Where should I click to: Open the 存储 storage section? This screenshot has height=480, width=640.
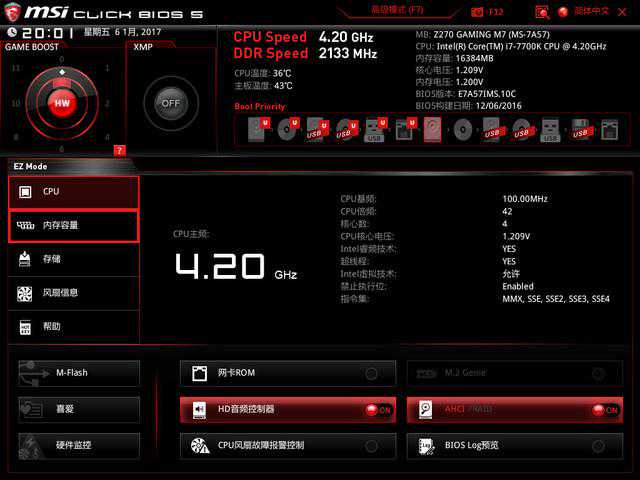pos(73,259)
